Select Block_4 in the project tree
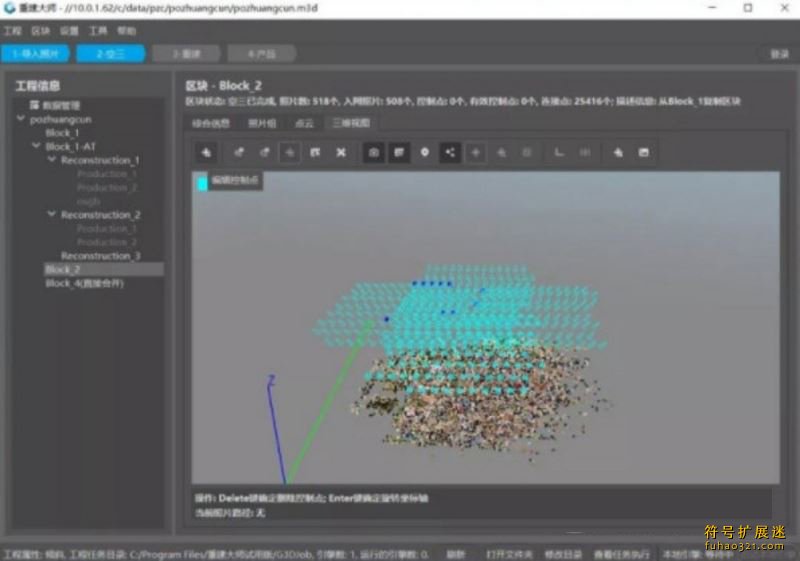 [x=84, y=283]
